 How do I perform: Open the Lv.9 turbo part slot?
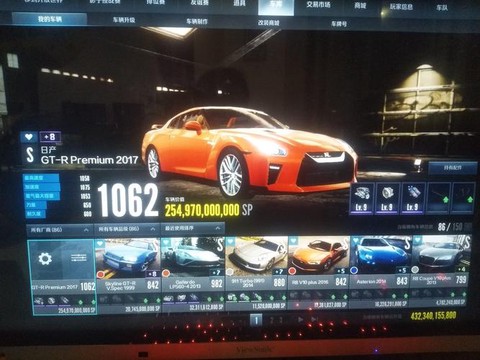point(387,198)
